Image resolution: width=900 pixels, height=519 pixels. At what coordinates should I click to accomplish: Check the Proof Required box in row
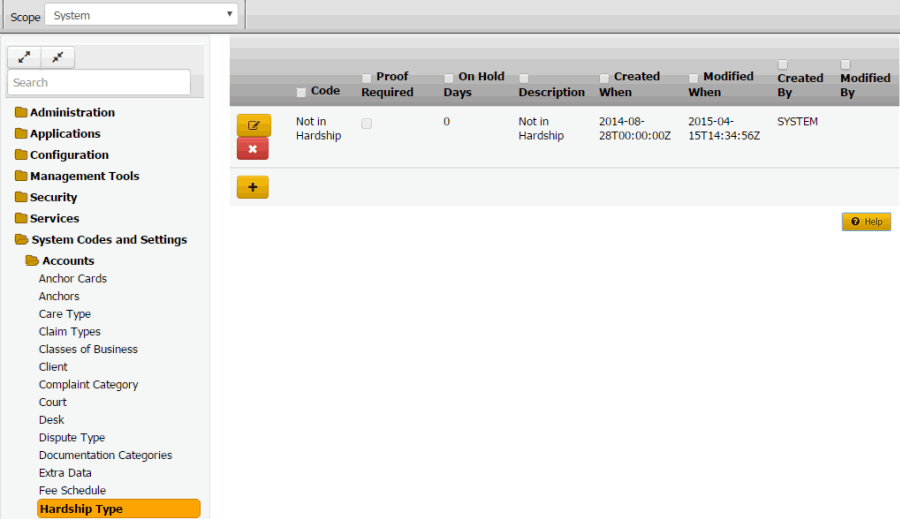point(367,123)
